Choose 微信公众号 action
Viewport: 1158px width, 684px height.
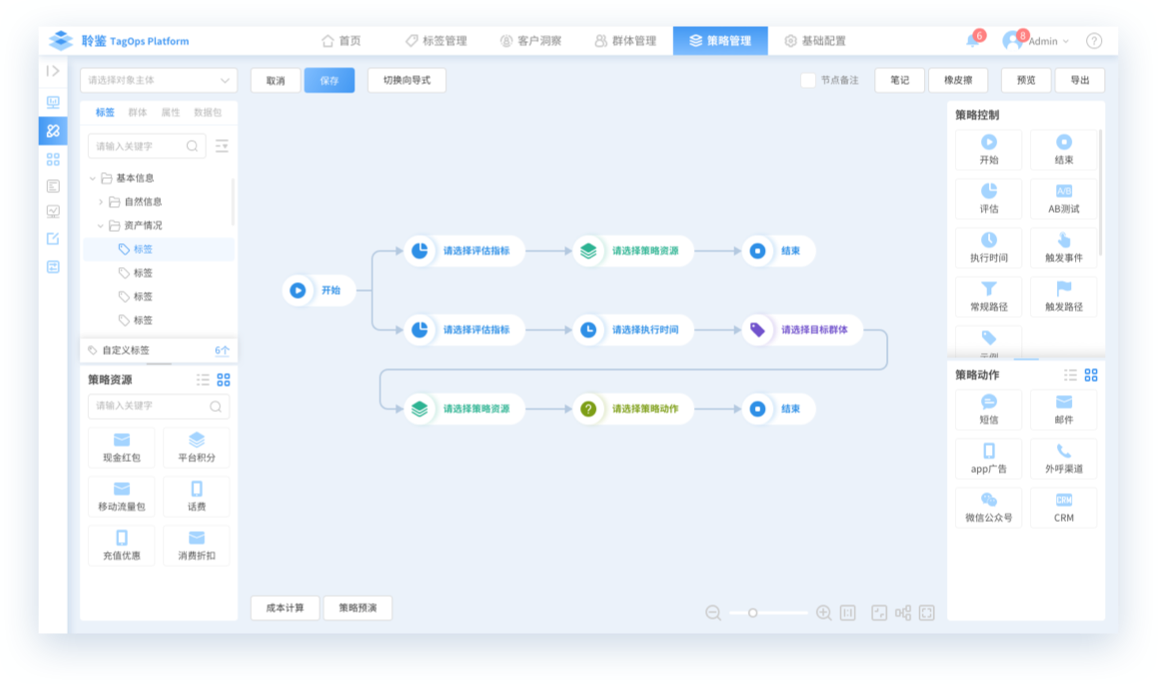click(989, 507)
